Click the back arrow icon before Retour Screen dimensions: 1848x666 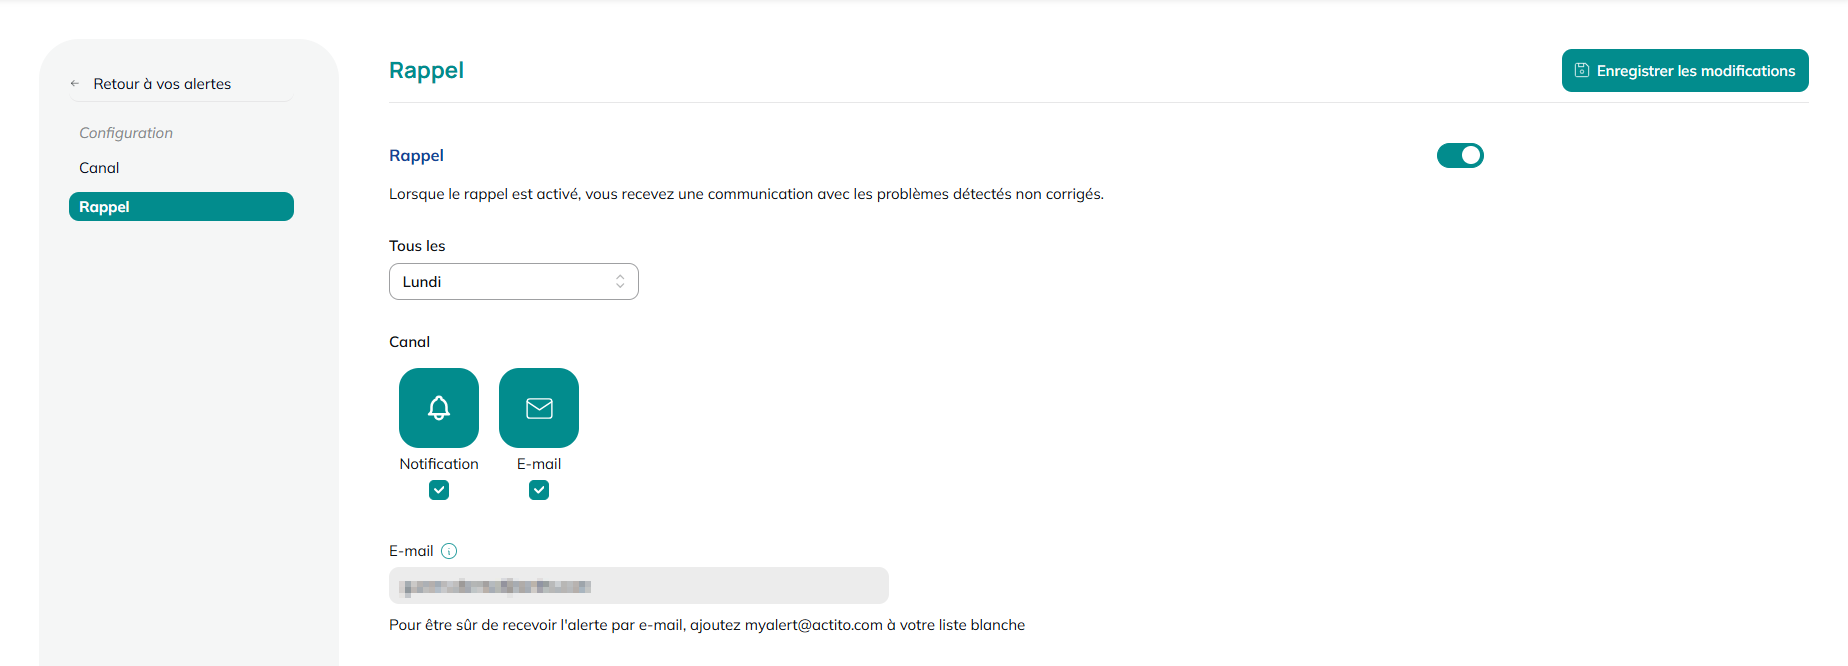pyautogui.click(x=75, y=84)
